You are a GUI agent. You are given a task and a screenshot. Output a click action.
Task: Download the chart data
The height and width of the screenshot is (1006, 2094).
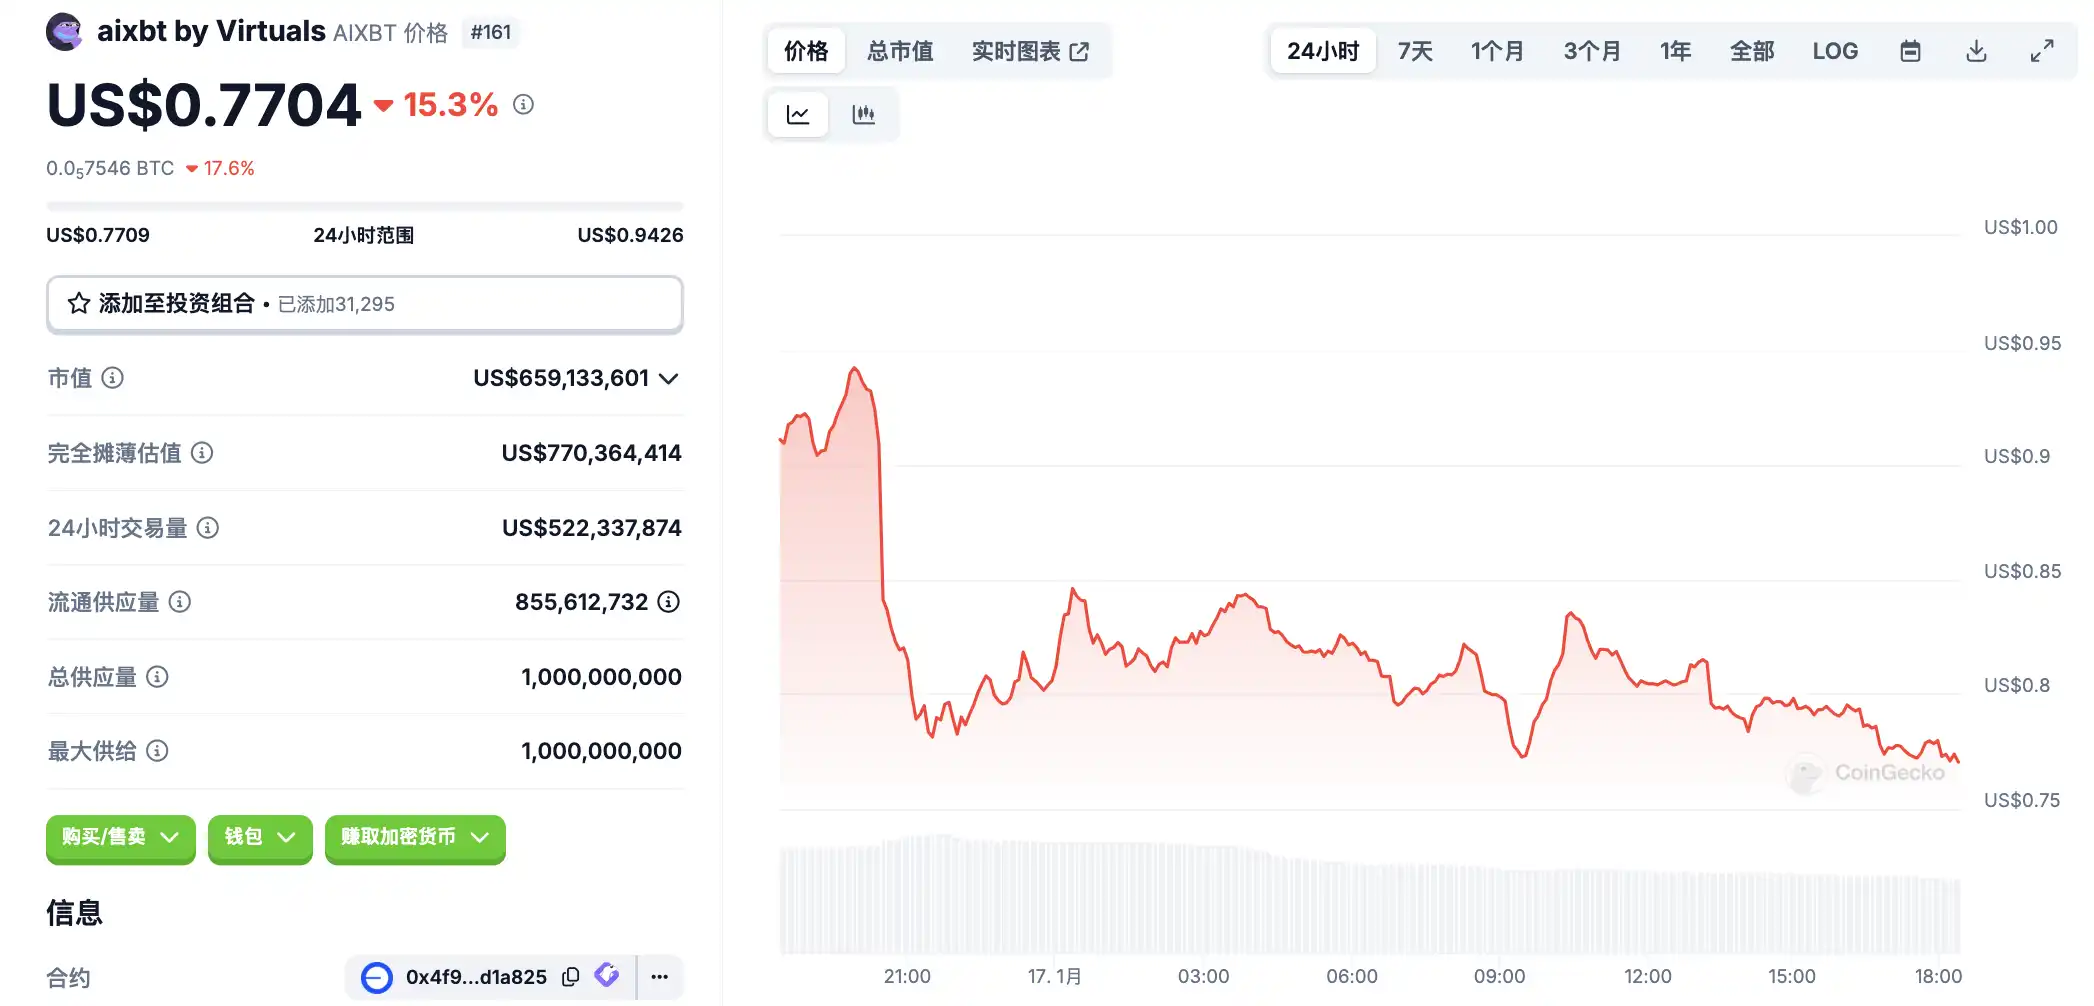pyautogui.click(x=1976, y=51)
